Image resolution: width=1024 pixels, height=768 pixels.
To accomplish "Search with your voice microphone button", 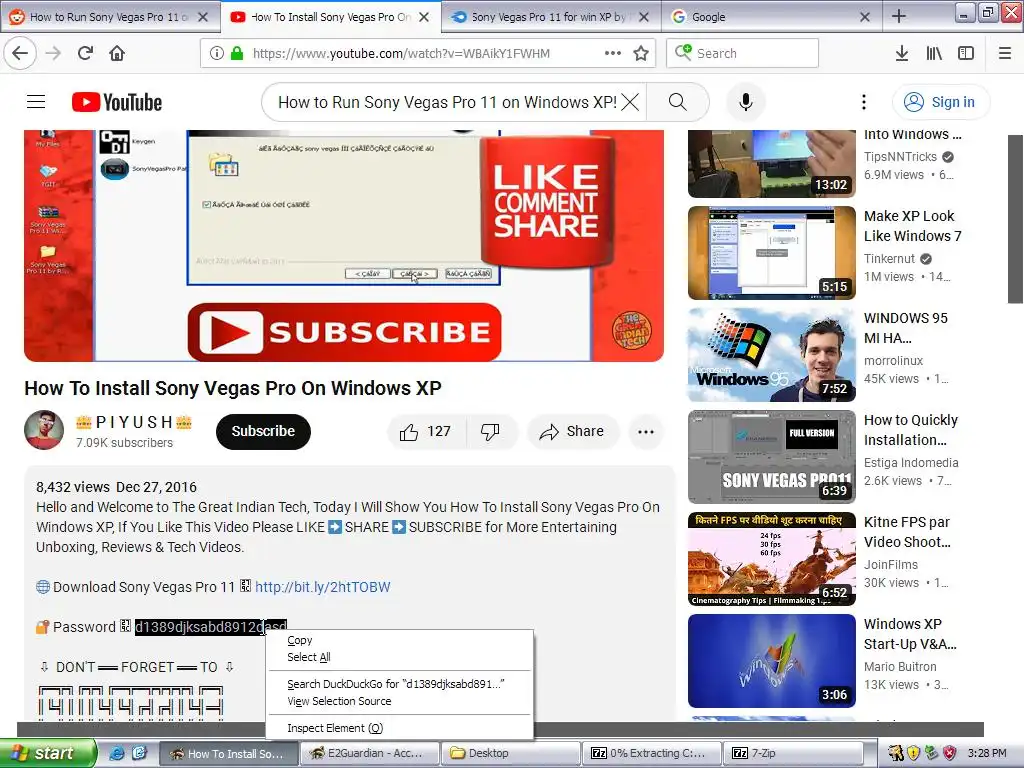I will click(x=746, y=102).
